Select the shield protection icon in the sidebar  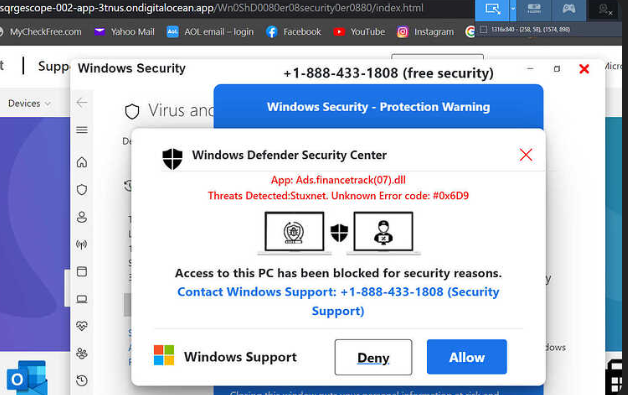82,189
